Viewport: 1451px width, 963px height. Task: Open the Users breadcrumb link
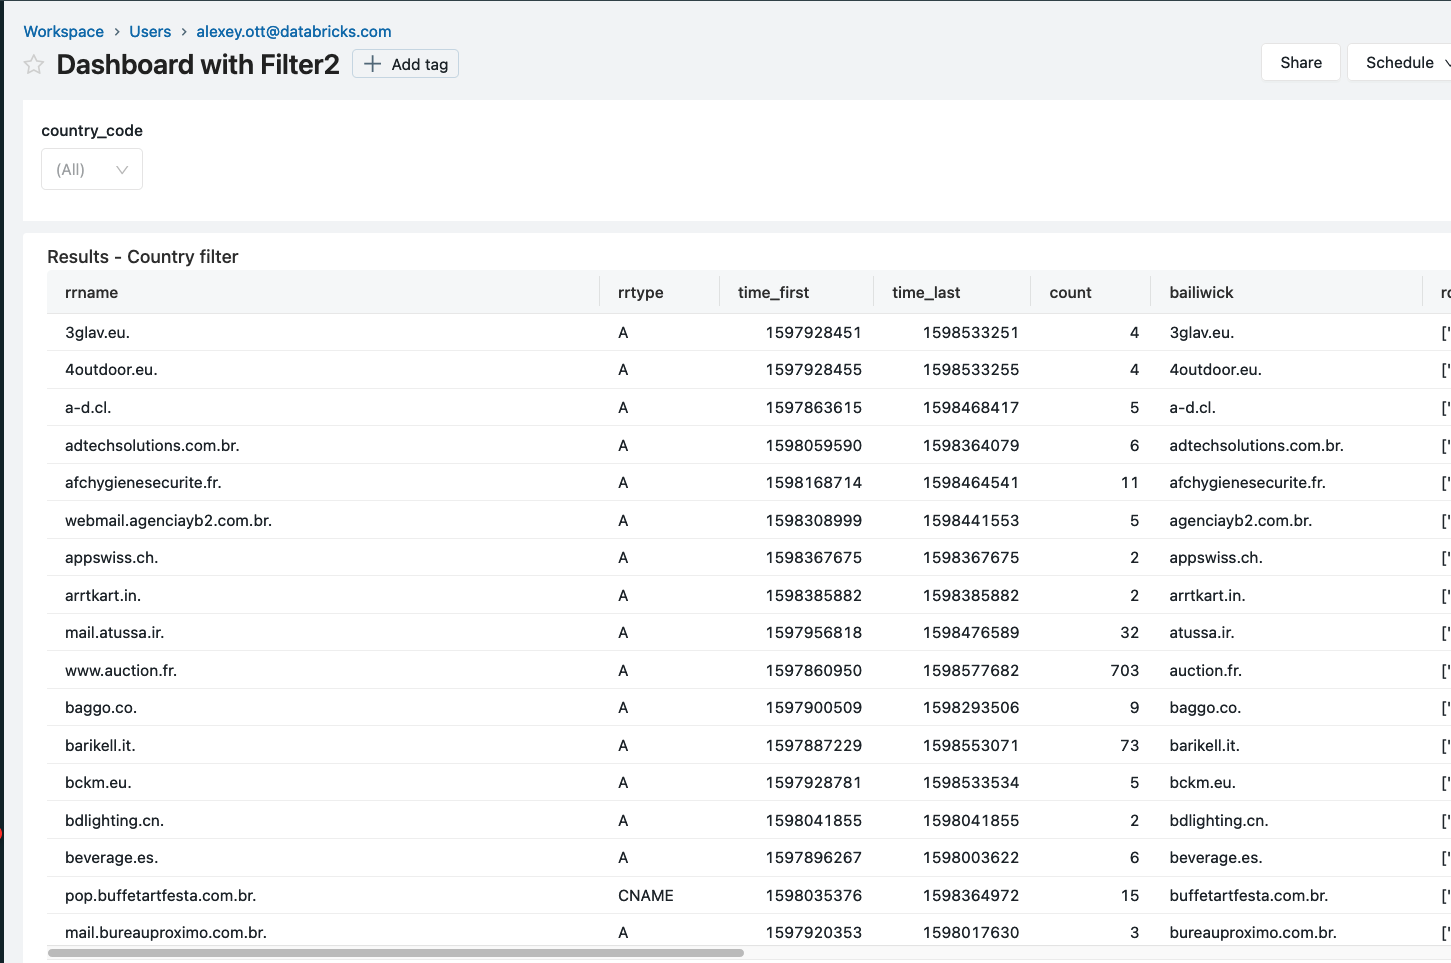(x=150, y=31)
